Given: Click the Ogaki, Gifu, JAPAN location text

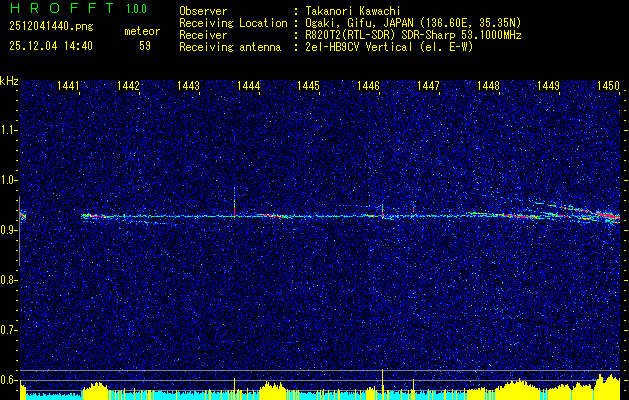Looking at the screenshot, I should click(413, 23).
